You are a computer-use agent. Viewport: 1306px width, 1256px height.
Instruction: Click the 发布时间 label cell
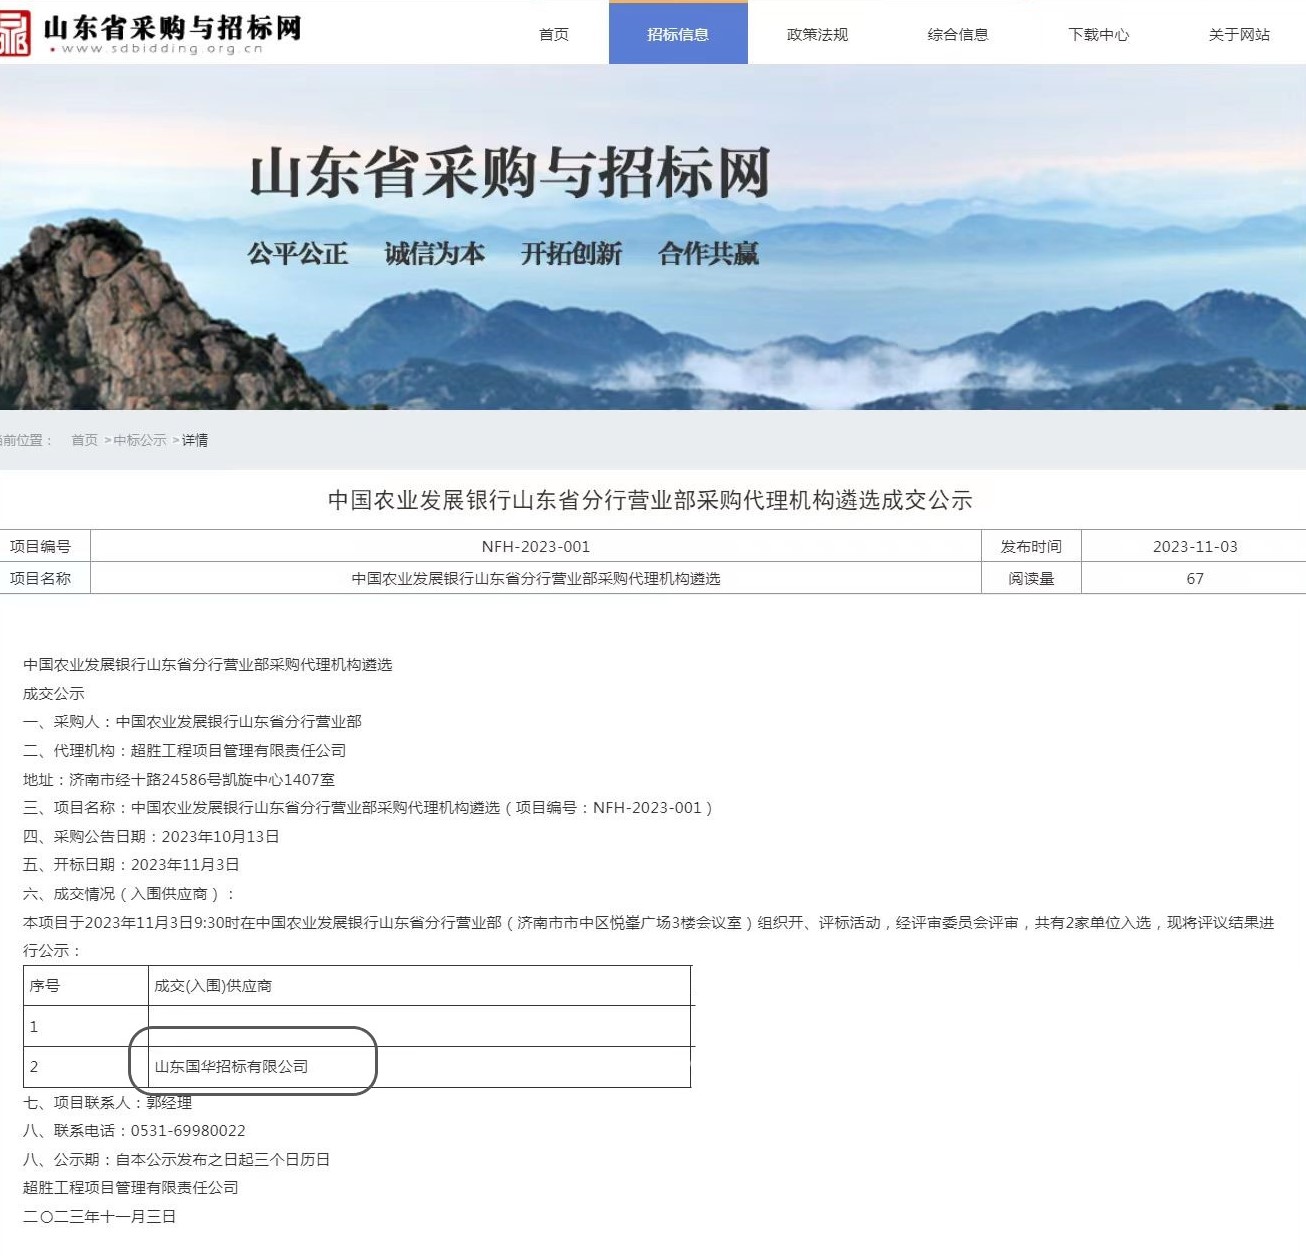click(1031, 547)
